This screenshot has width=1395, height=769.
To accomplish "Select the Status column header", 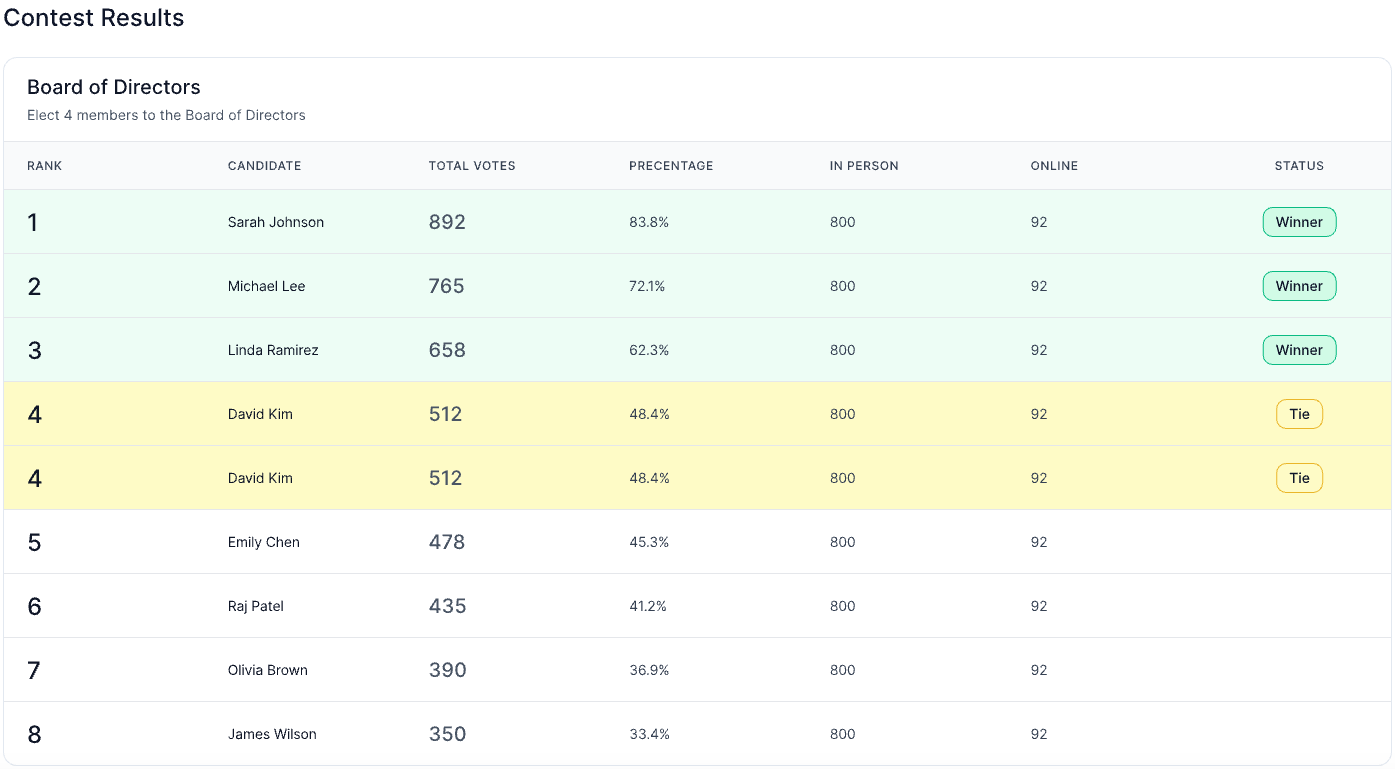I will tap(1299, 166).
